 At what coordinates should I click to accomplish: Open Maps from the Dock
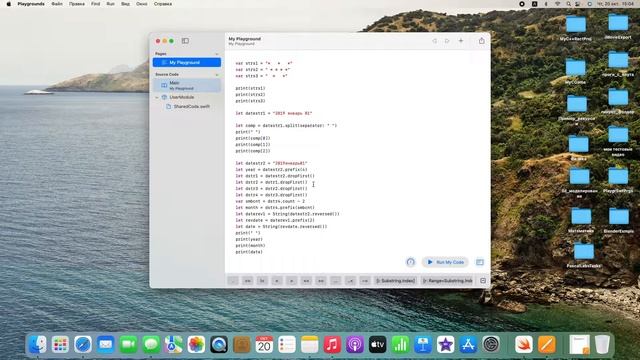pos(173,345)
